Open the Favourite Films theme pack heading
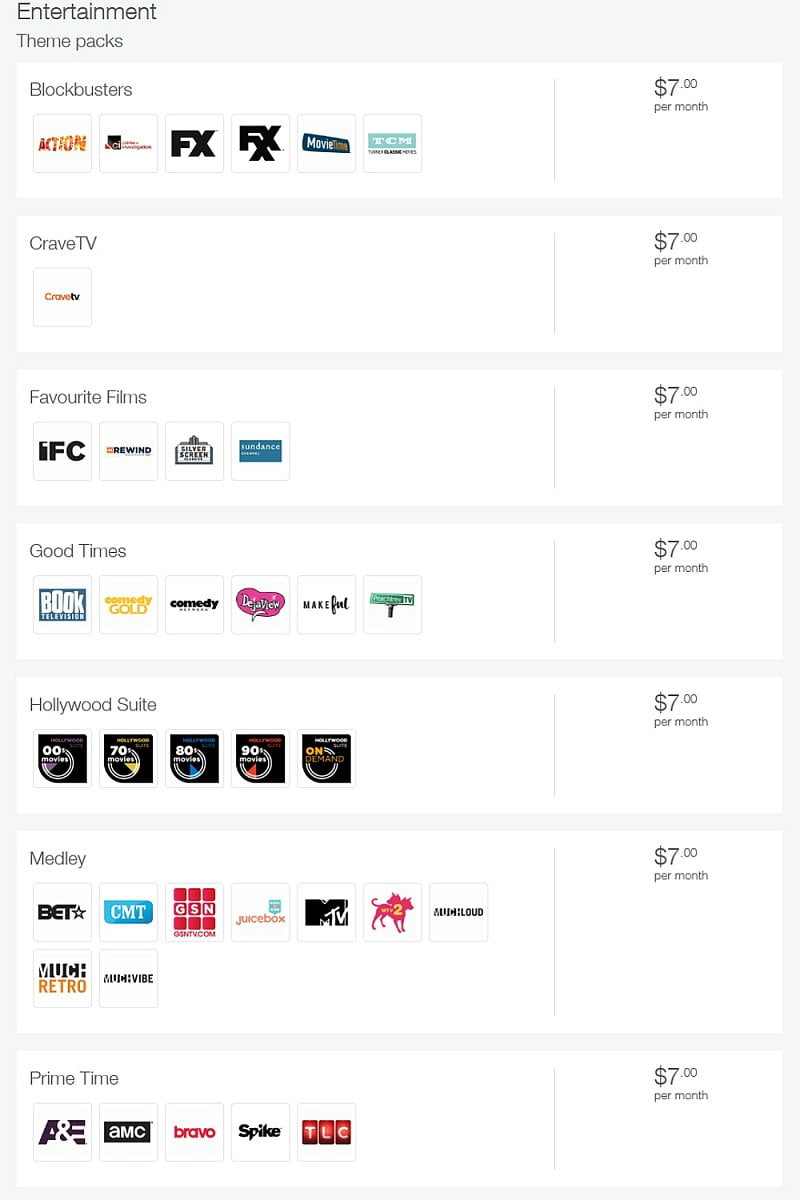Screen dimensions: 800x1200 [88, 397]
